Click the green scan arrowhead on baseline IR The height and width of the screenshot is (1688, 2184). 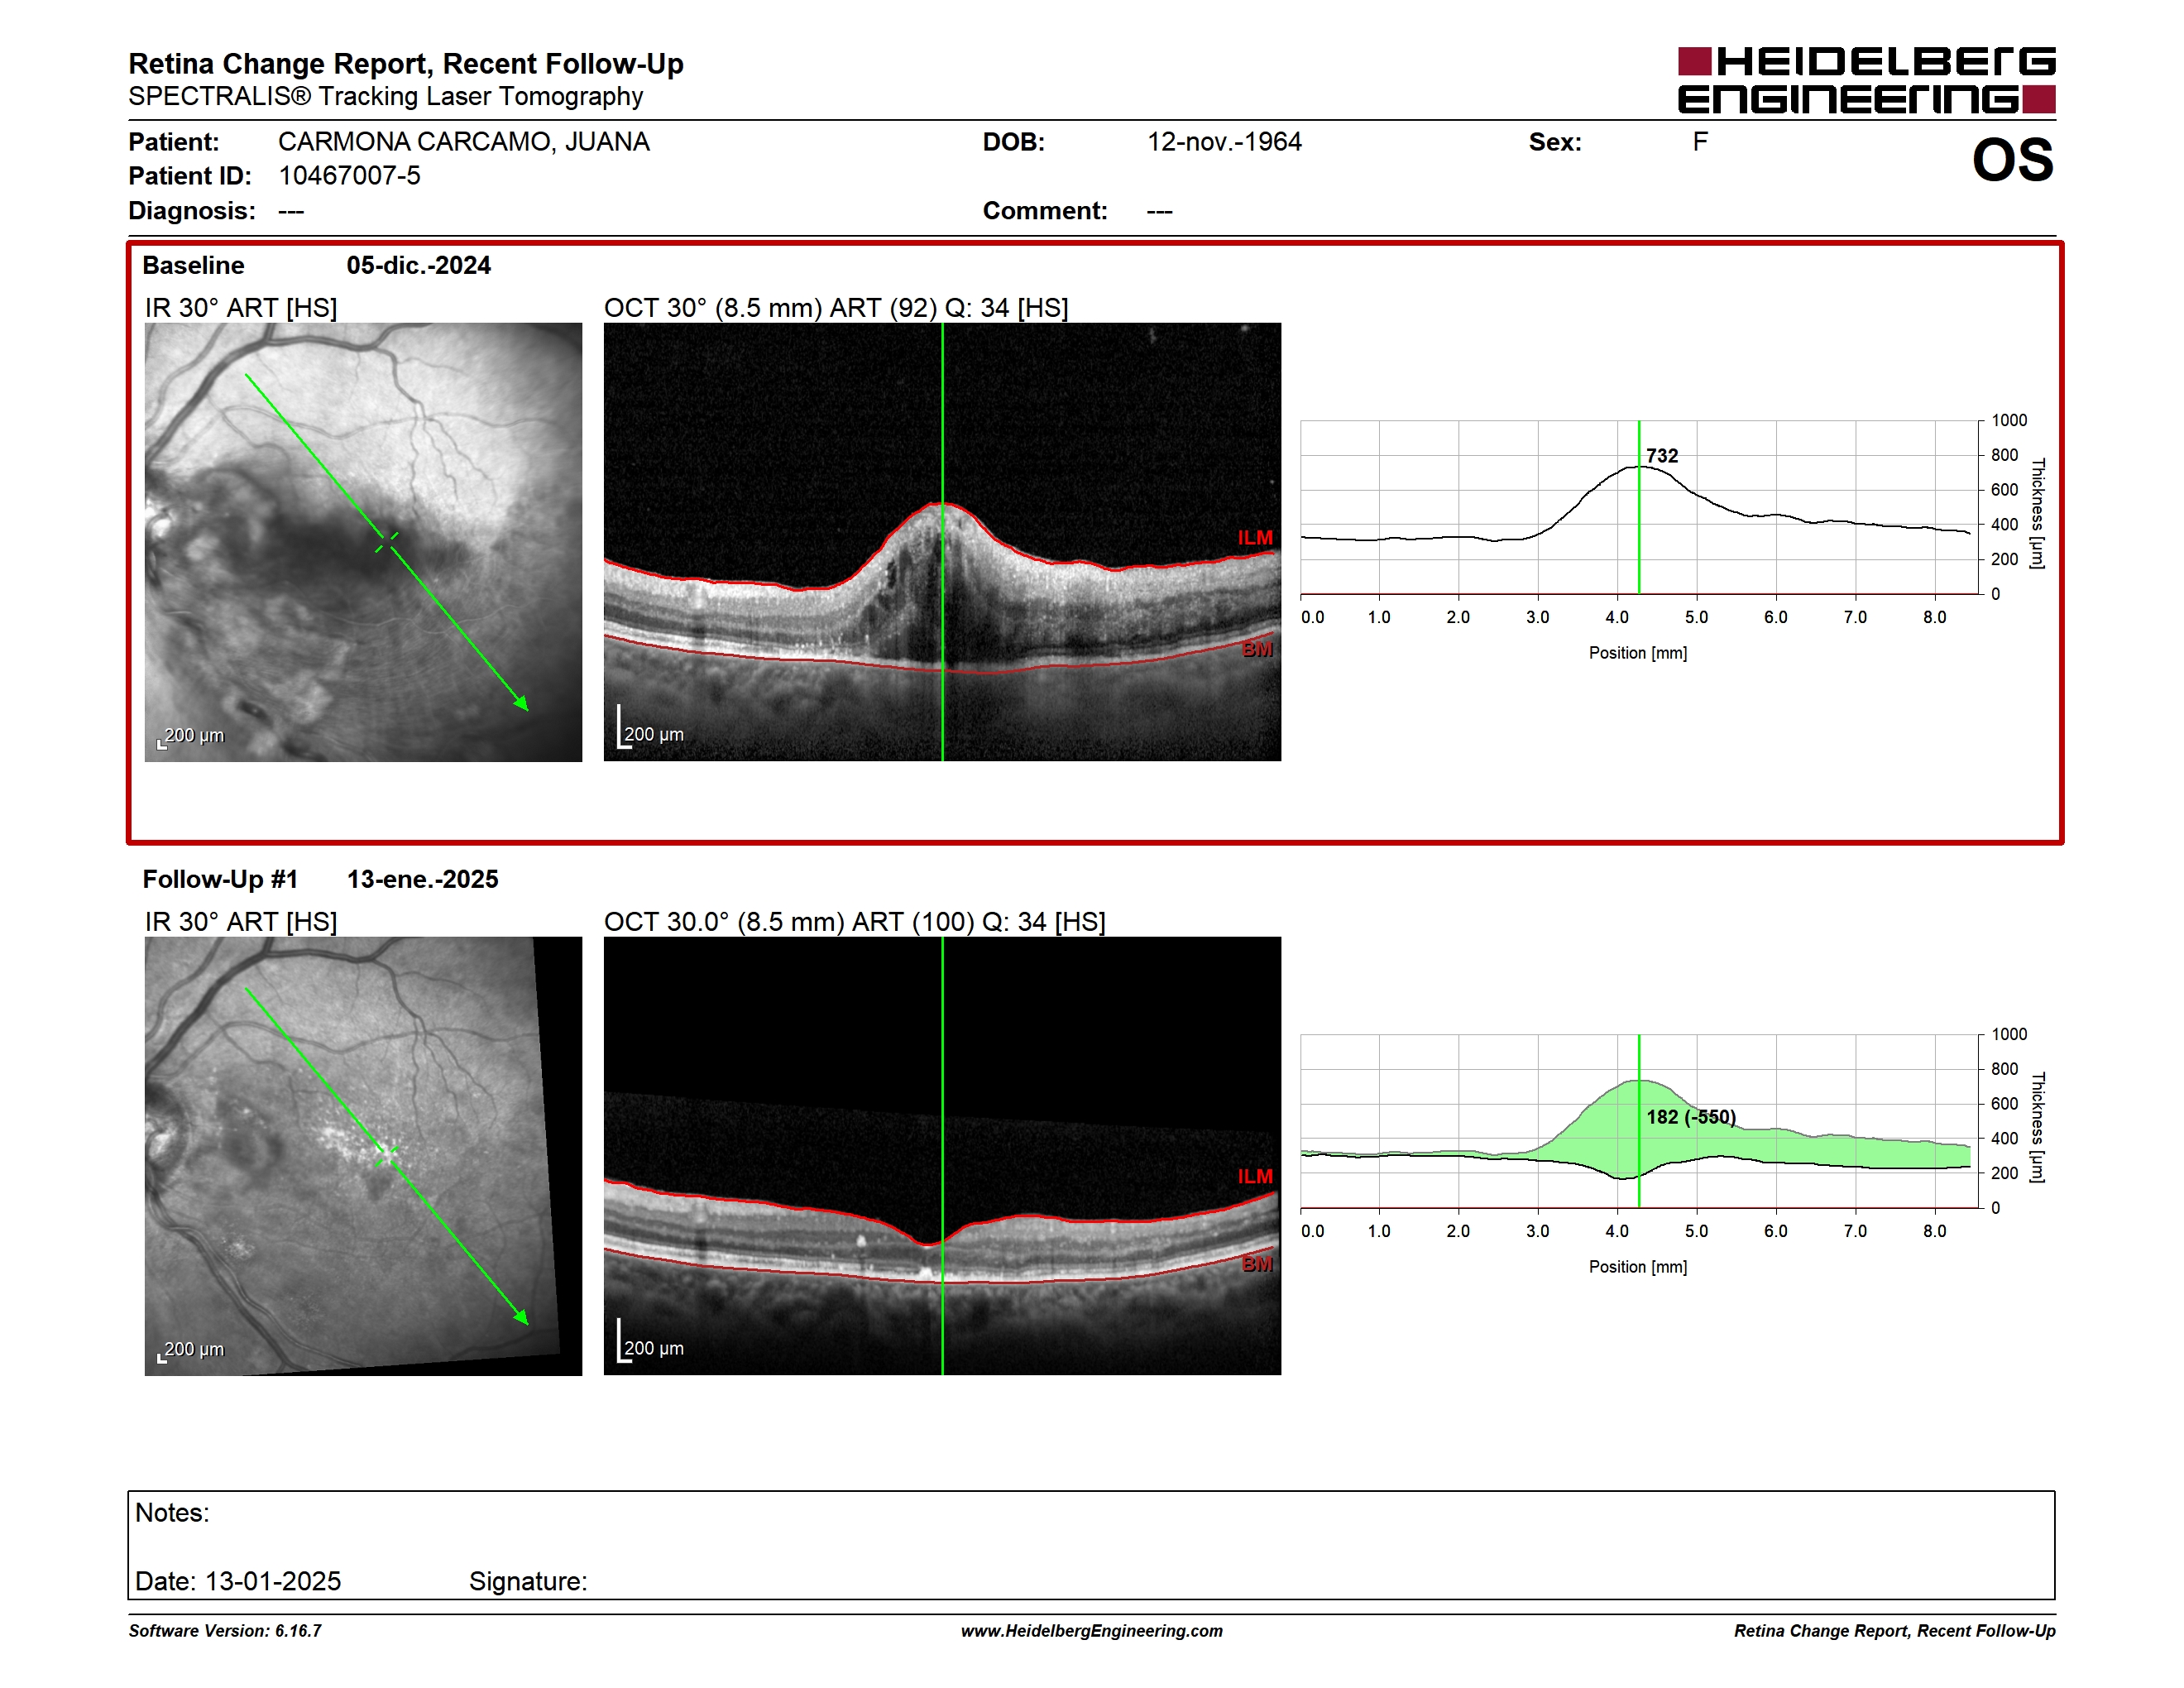[521, 703]
